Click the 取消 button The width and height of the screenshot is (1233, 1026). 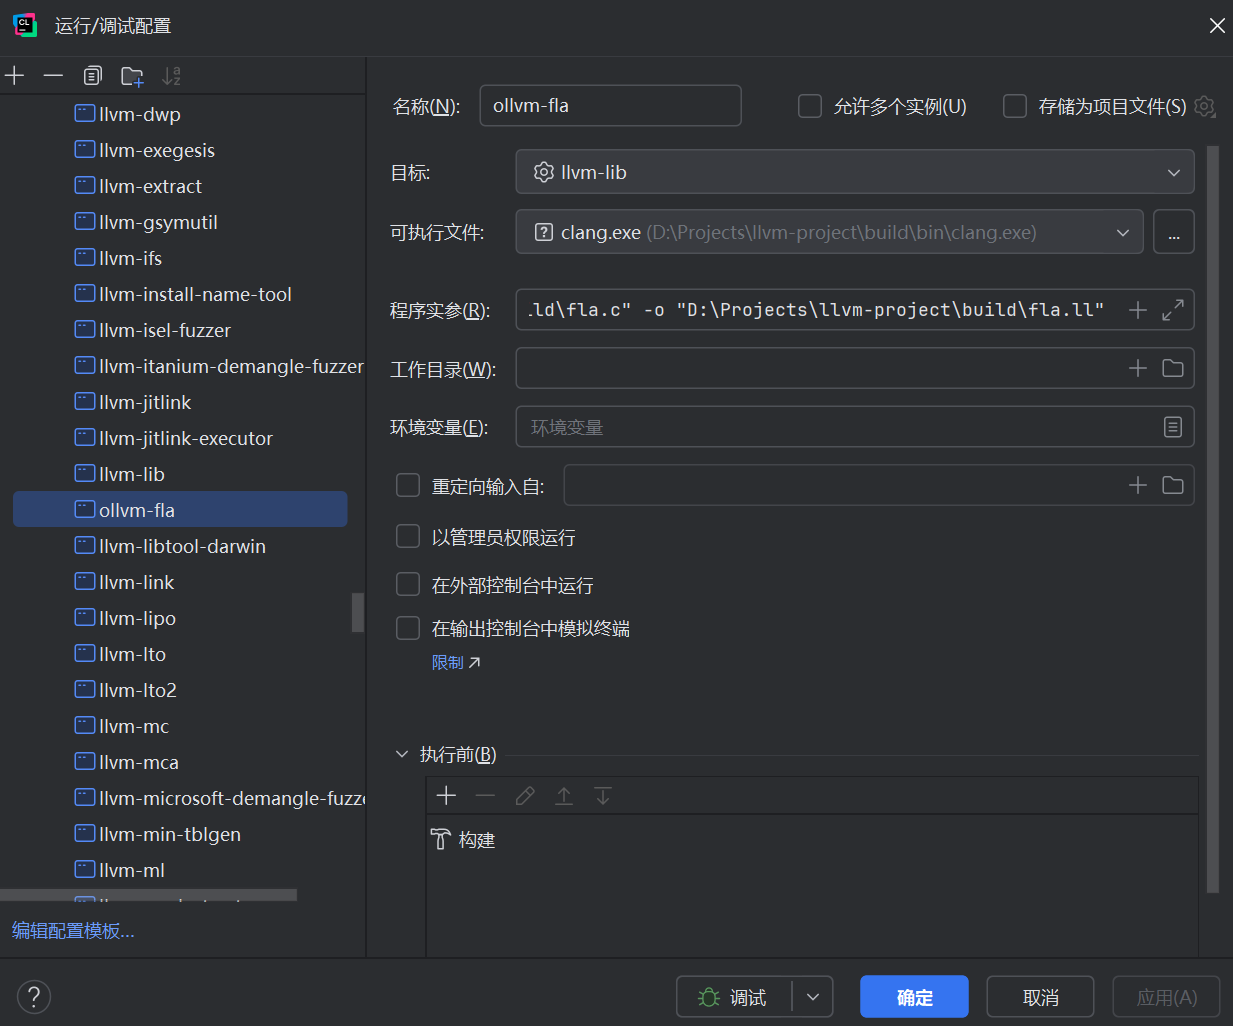click(x=1040, y=997)
